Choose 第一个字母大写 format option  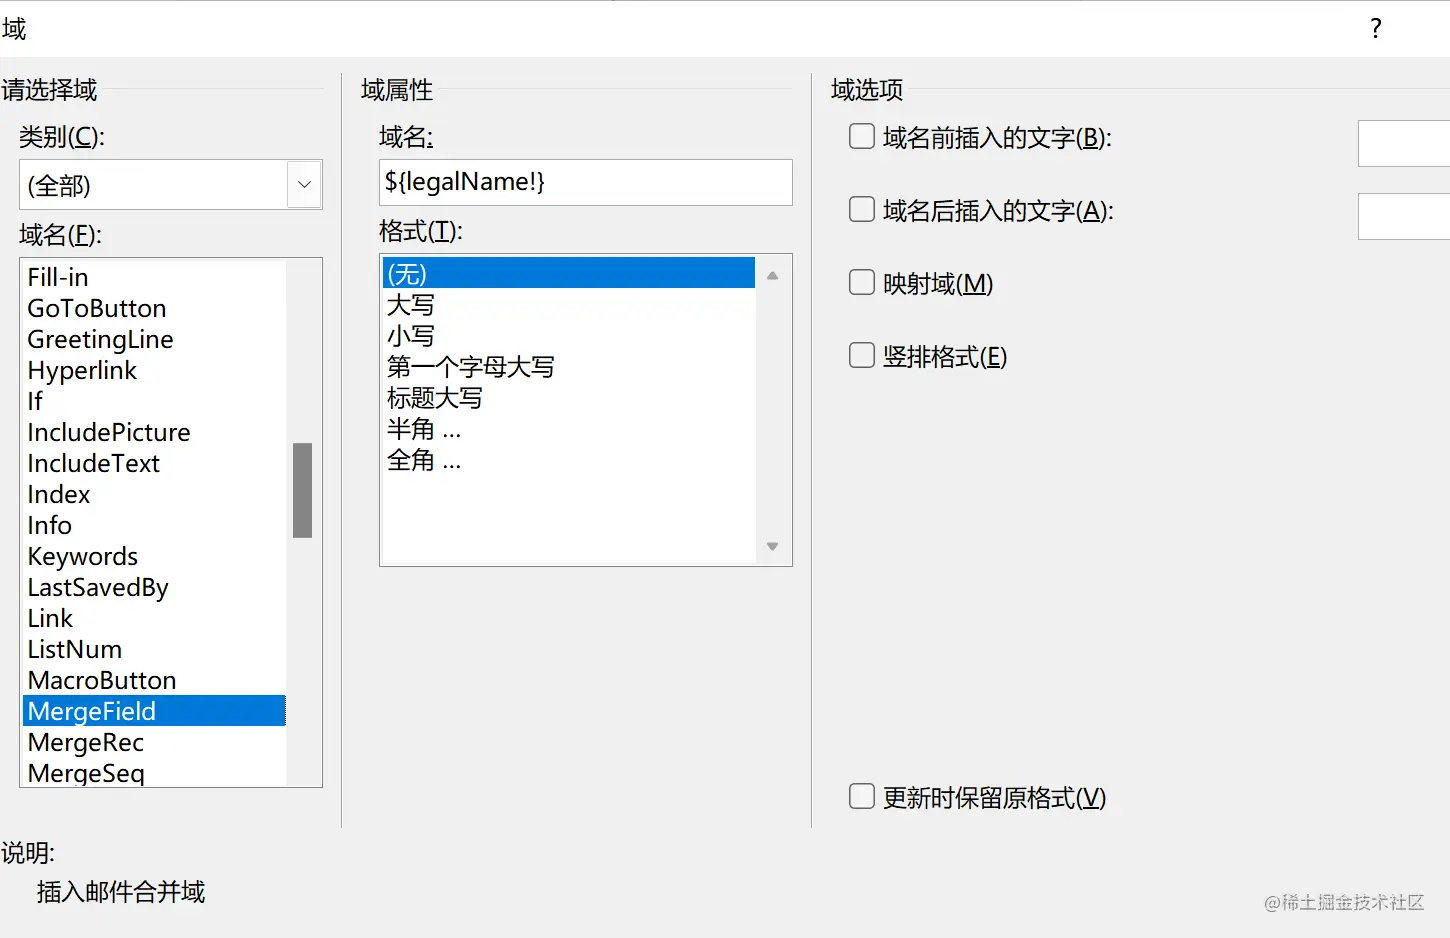[x=470, y=367]
